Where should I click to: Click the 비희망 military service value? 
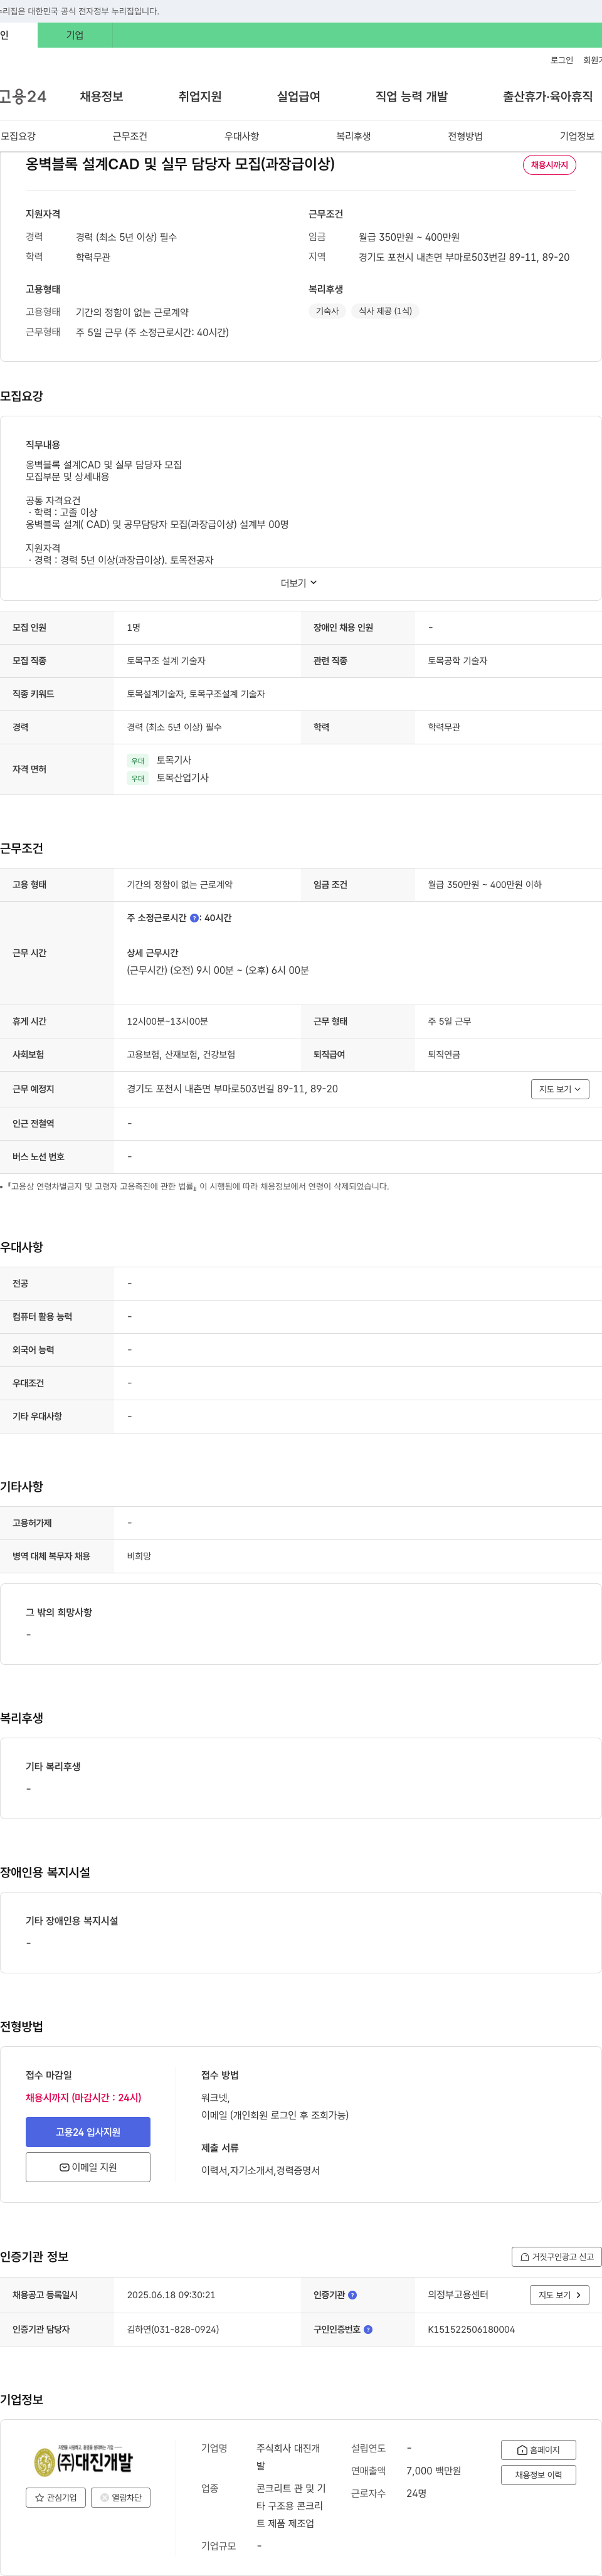point(139,1557)
